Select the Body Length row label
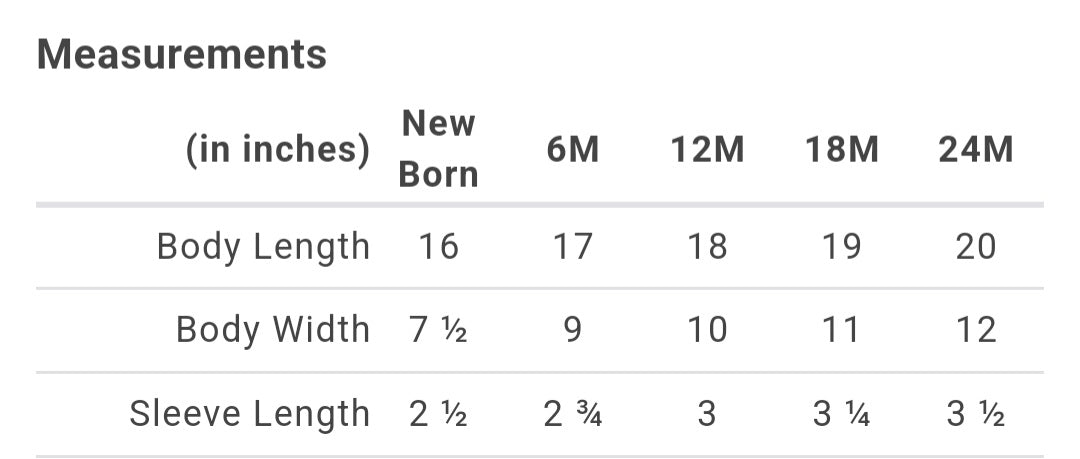1080x459 pixels. point(263,246)
